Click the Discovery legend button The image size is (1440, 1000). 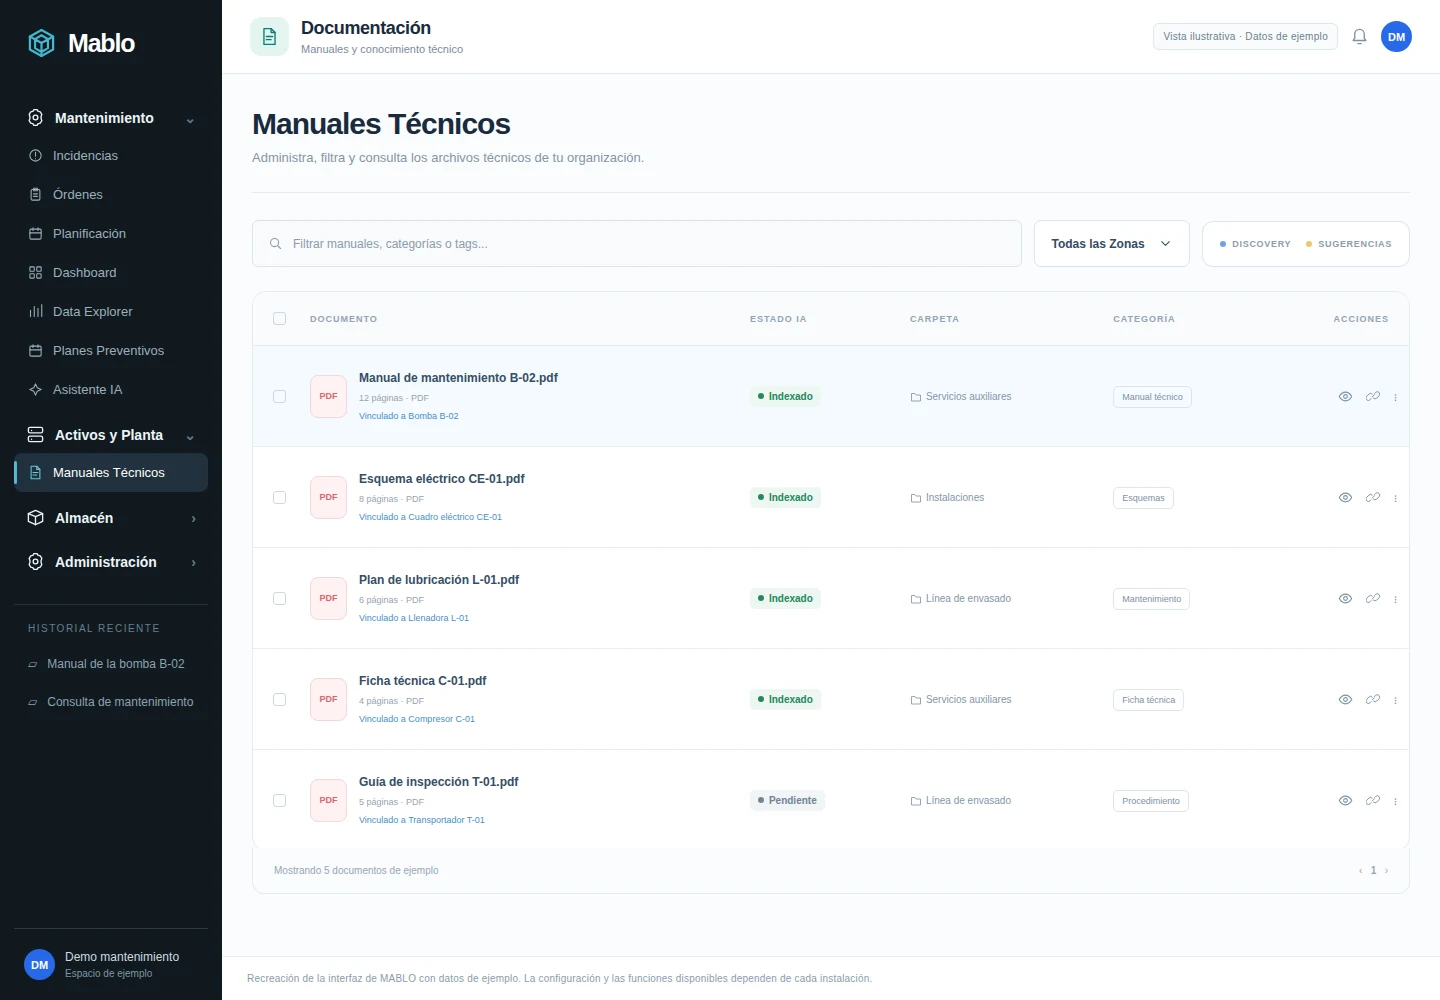pos(1255,244)
